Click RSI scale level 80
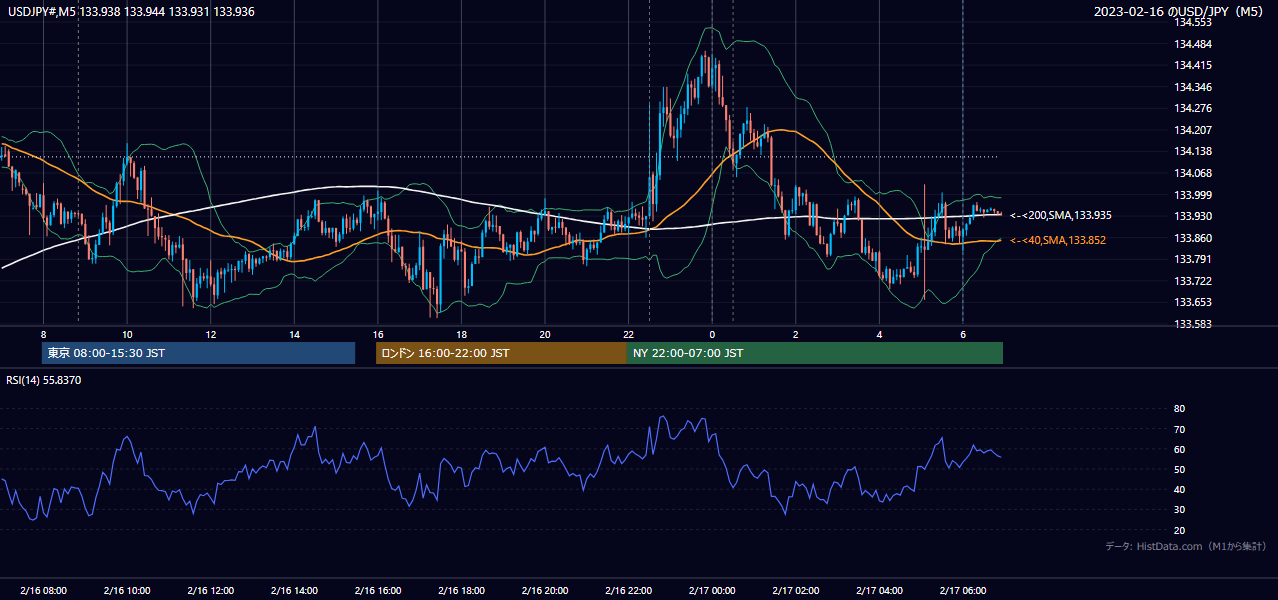The image size is (1278, 600). (1179, 409)
